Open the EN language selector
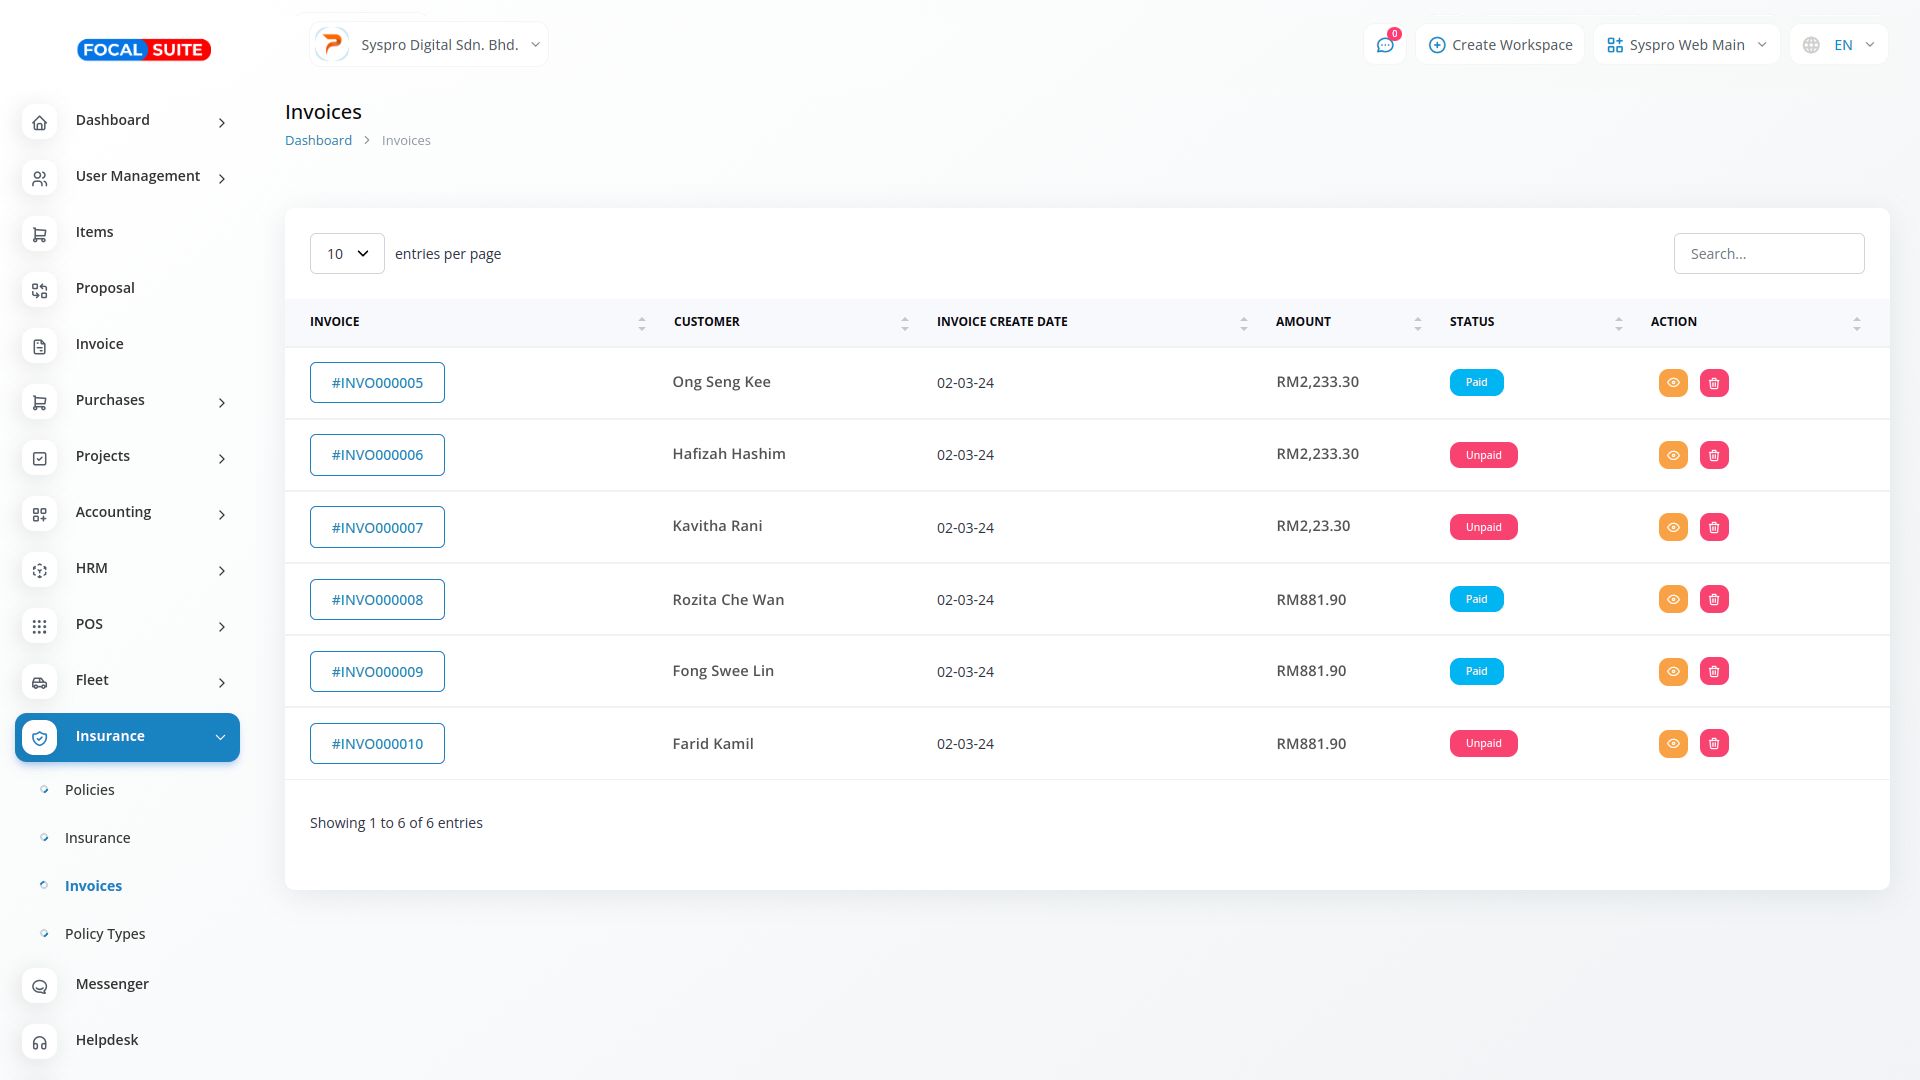1920x1080 pixels. click(1839, 45)
